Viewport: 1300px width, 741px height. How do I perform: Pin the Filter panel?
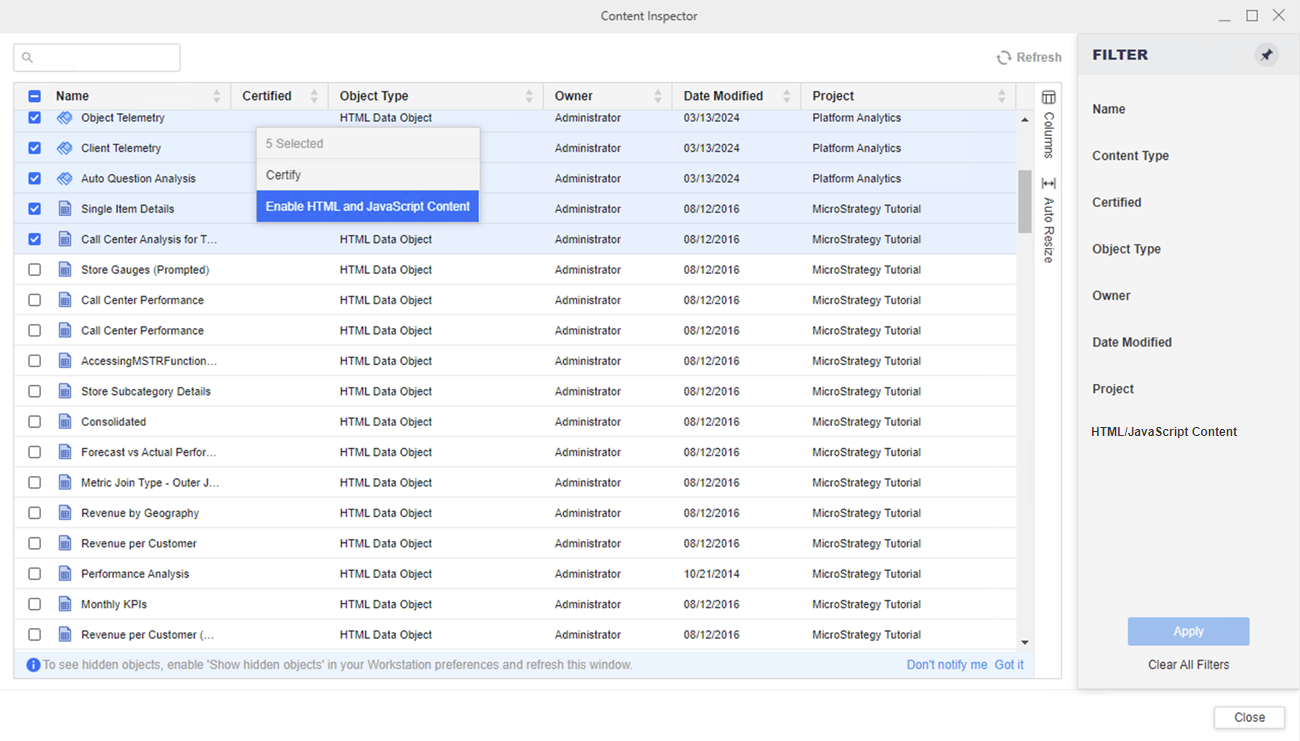[x=1266, y=55]
